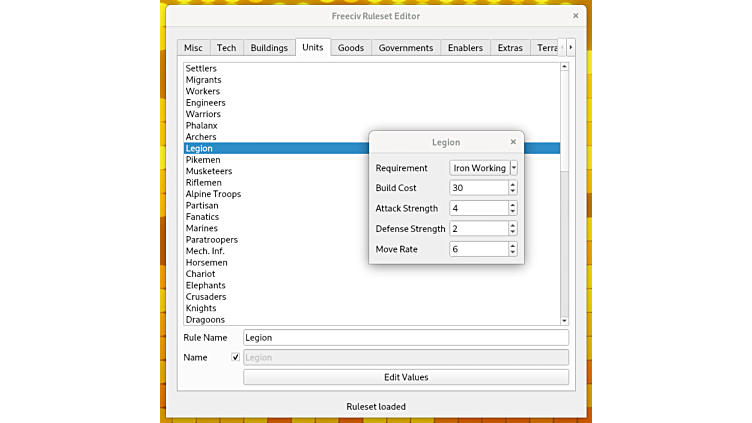Toggle the Name checkbox
The height and width of the screenshot is (423, 752).
coord(236,357)
